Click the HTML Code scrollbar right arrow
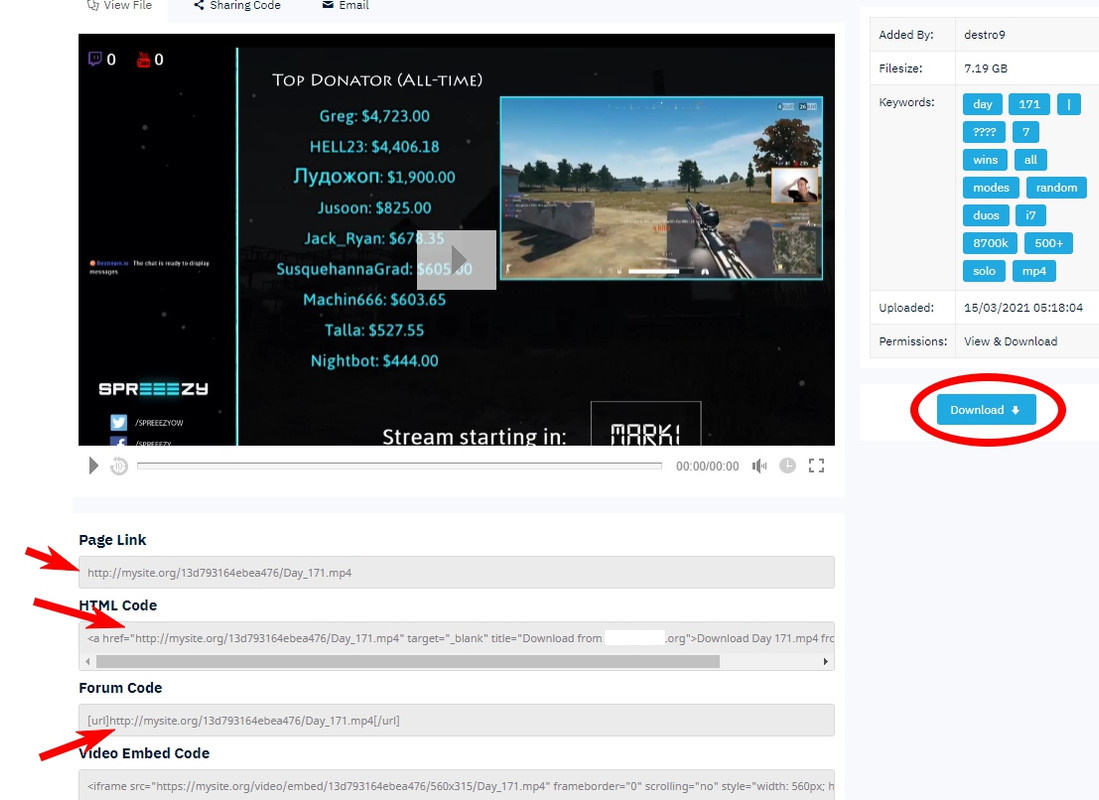This screenshot has height=800, width=1099. pyautogui.click(x=826, y=661)
